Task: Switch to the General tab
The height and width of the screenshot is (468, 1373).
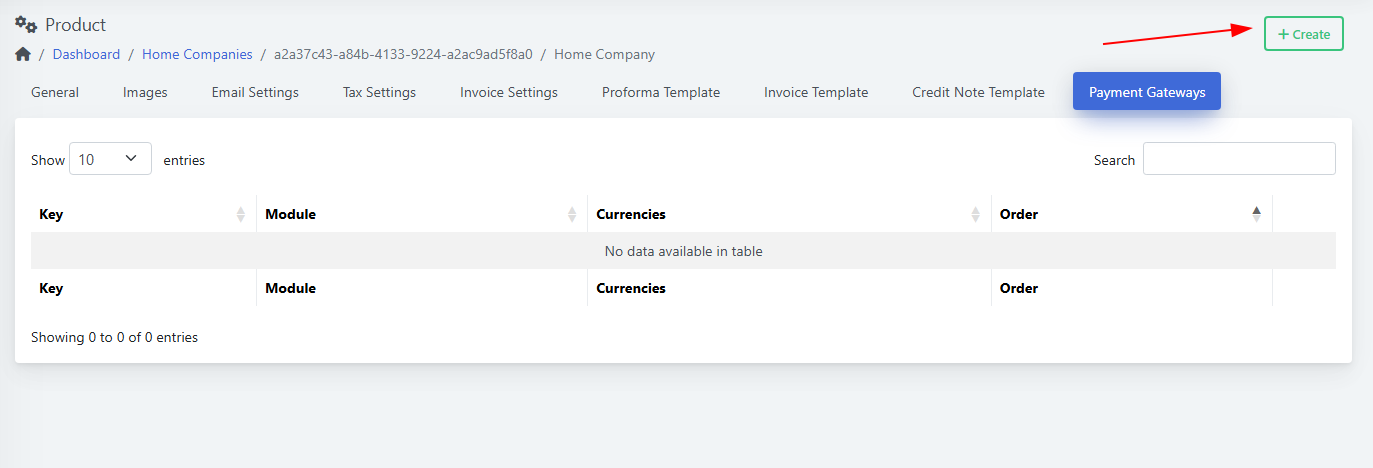Action: (55, 92)
